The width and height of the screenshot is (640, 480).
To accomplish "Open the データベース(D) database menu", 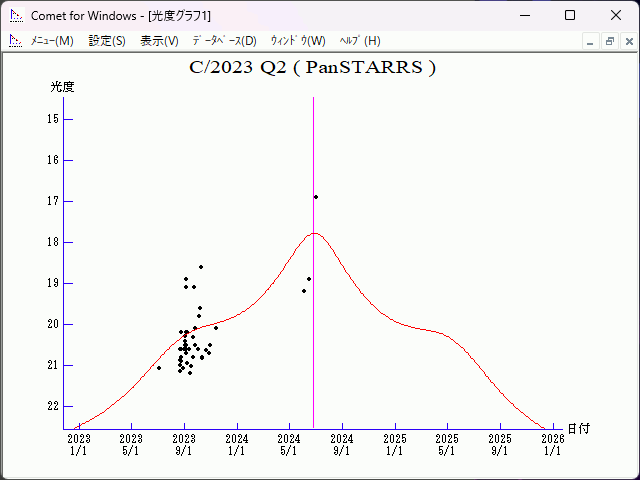I will [x=224, y=41].
